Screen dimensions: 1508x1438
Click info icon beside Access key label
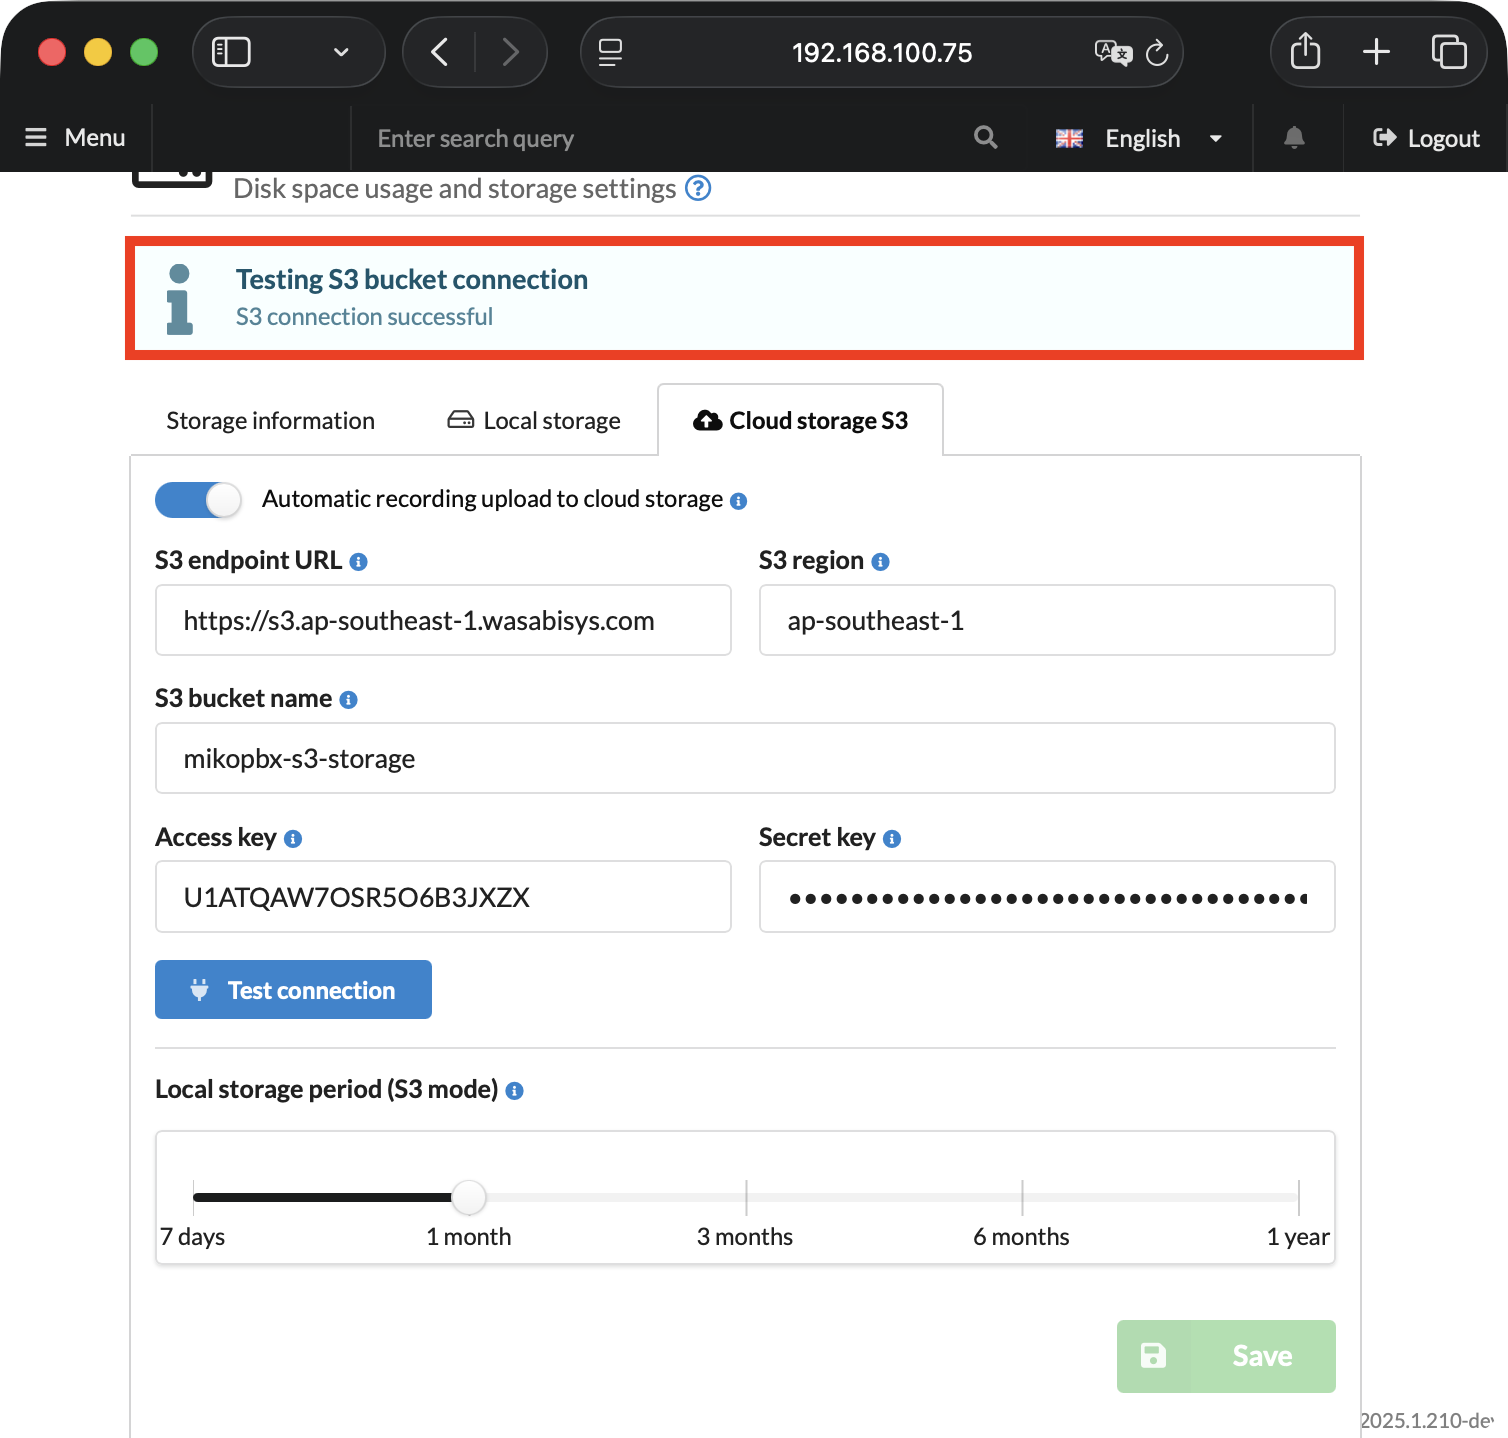coord(293,839)
